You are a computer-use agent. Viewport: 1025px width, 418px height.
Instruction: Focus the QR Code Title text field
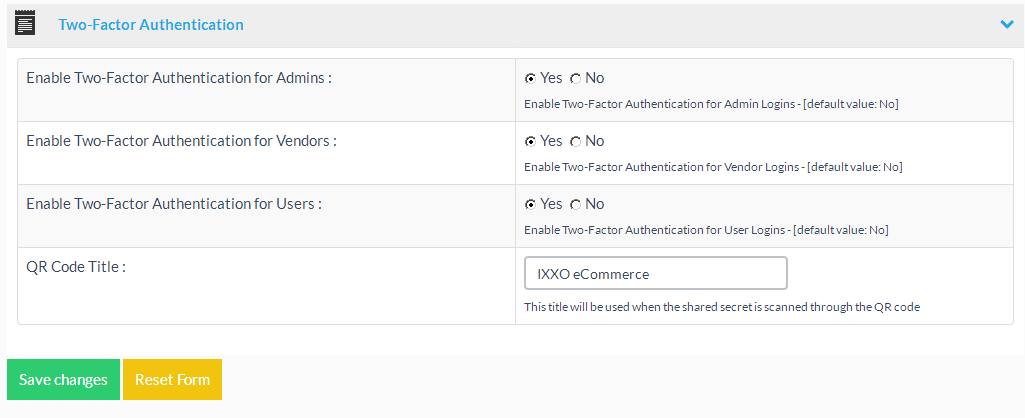click(655, 273)
